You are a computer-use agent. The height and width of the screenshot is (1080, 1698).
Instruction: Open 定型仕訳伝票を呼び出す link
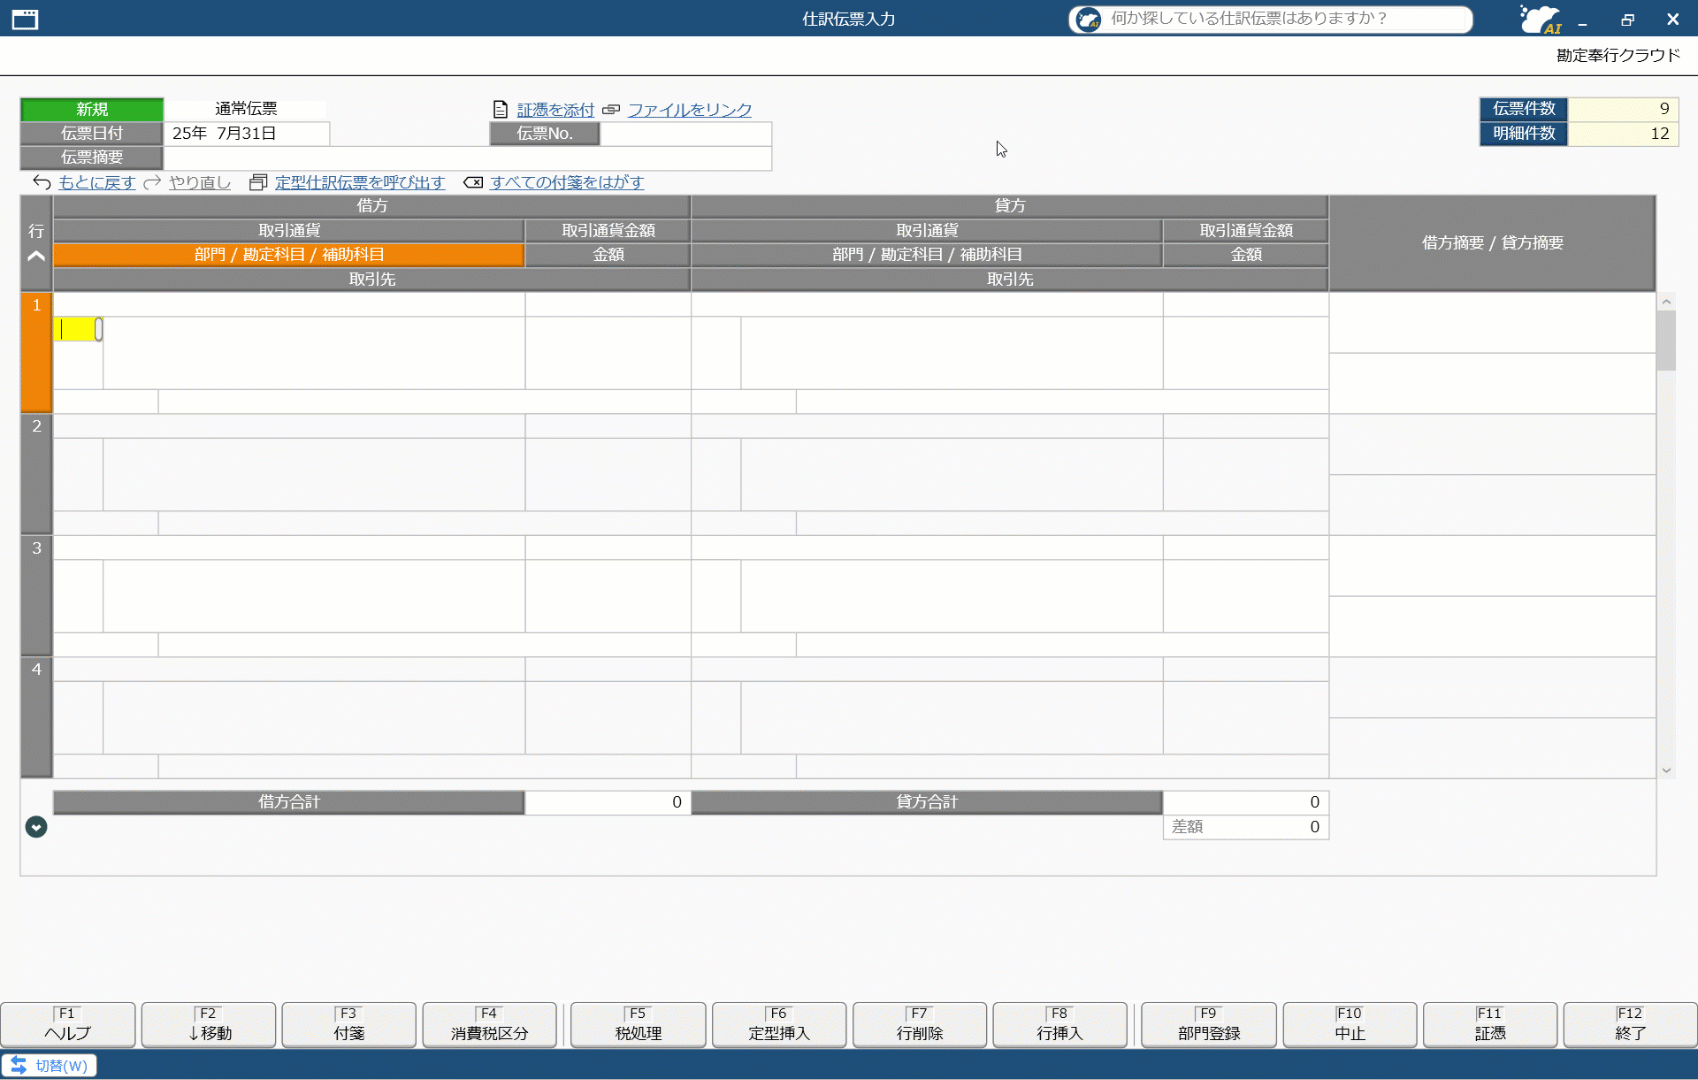click(360, 182)
